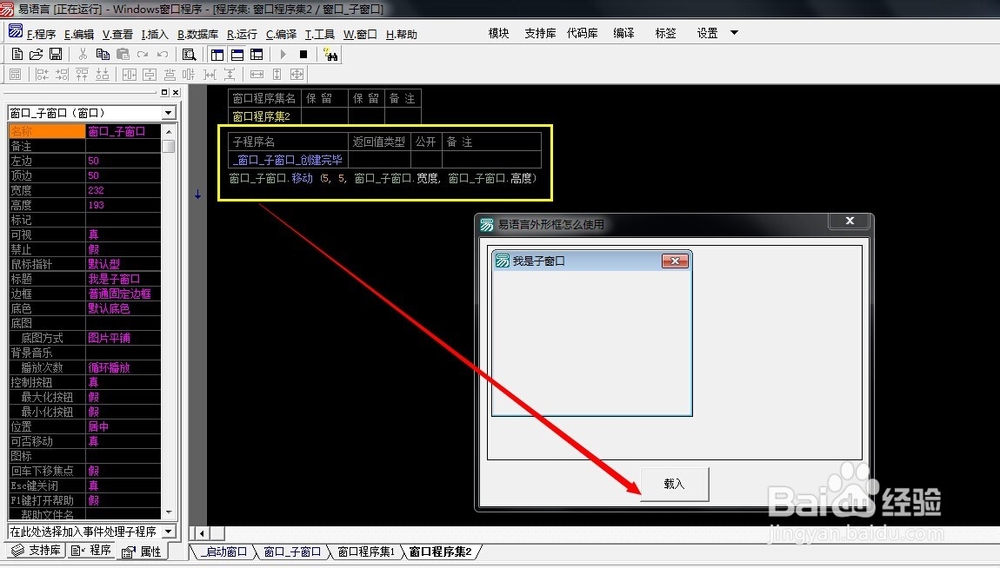Switch to the 支持库 bottom panel tab
The height and width of the screenshot is (568, 1000).
click(x=36, y=550)
